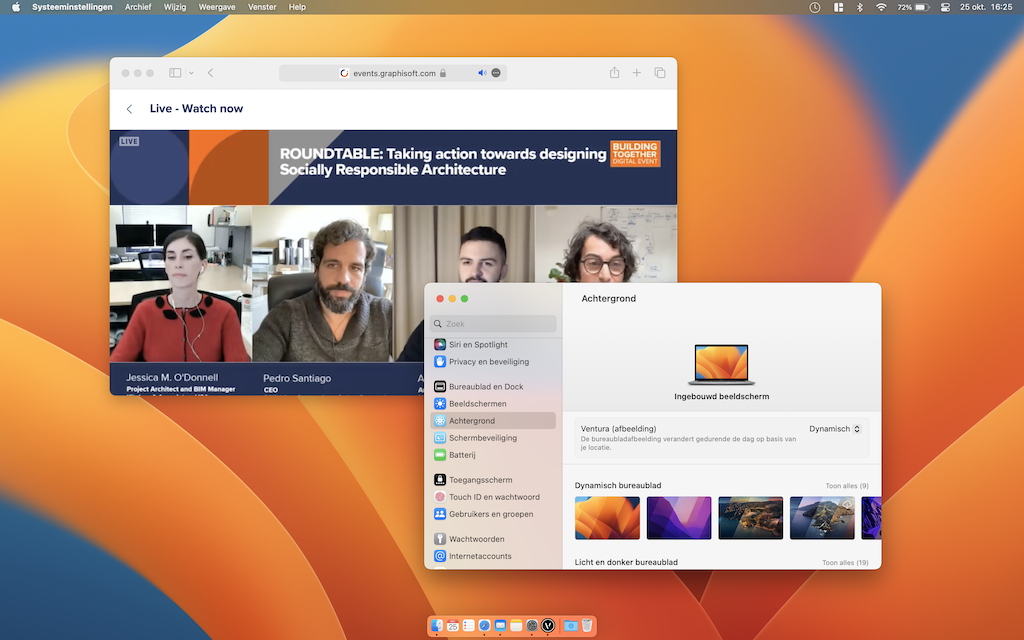The width and height of the screenshot is (1024, 640).
Task: Open the Systeeminstellingen app menu
Action: coord(72,7)
